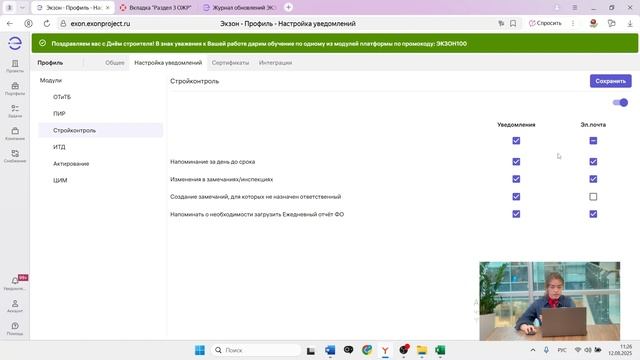This screenshot has width=640, height=360.
Task: Click the bookmark icon in address bar
Action: point(513,24)
